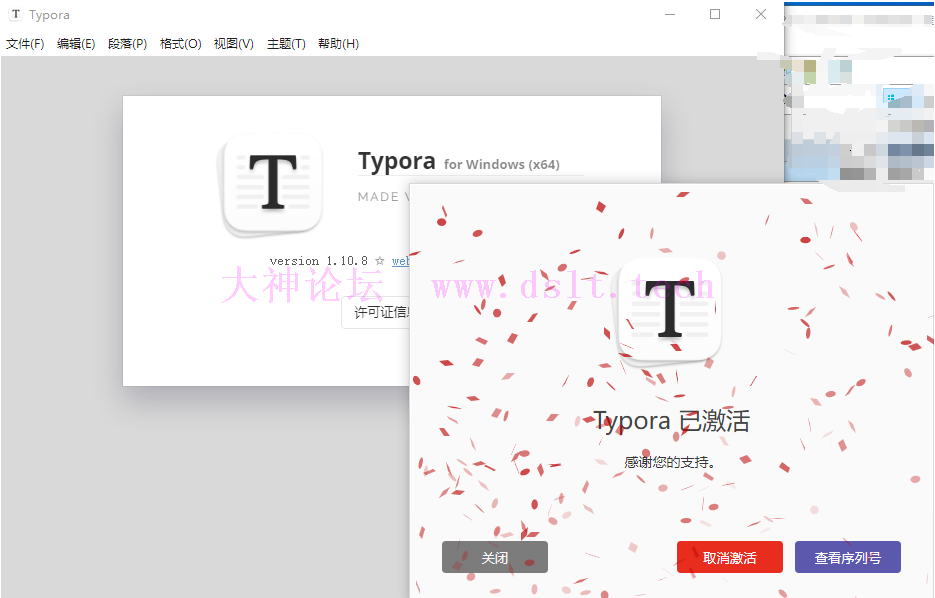Open the 编辑(E) menu

tap(76, 44)
